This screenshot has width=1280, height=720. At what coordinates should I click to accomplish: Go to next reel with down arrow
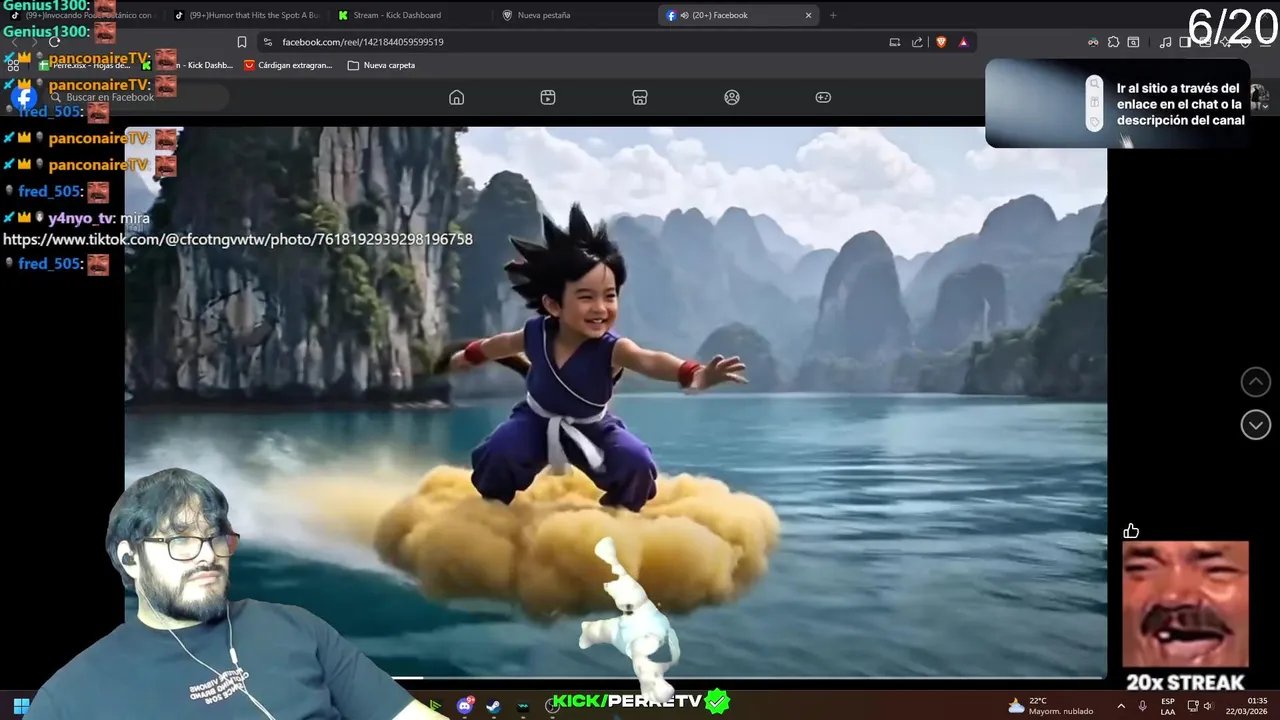pyautogui.click(x=1255, y=425)
